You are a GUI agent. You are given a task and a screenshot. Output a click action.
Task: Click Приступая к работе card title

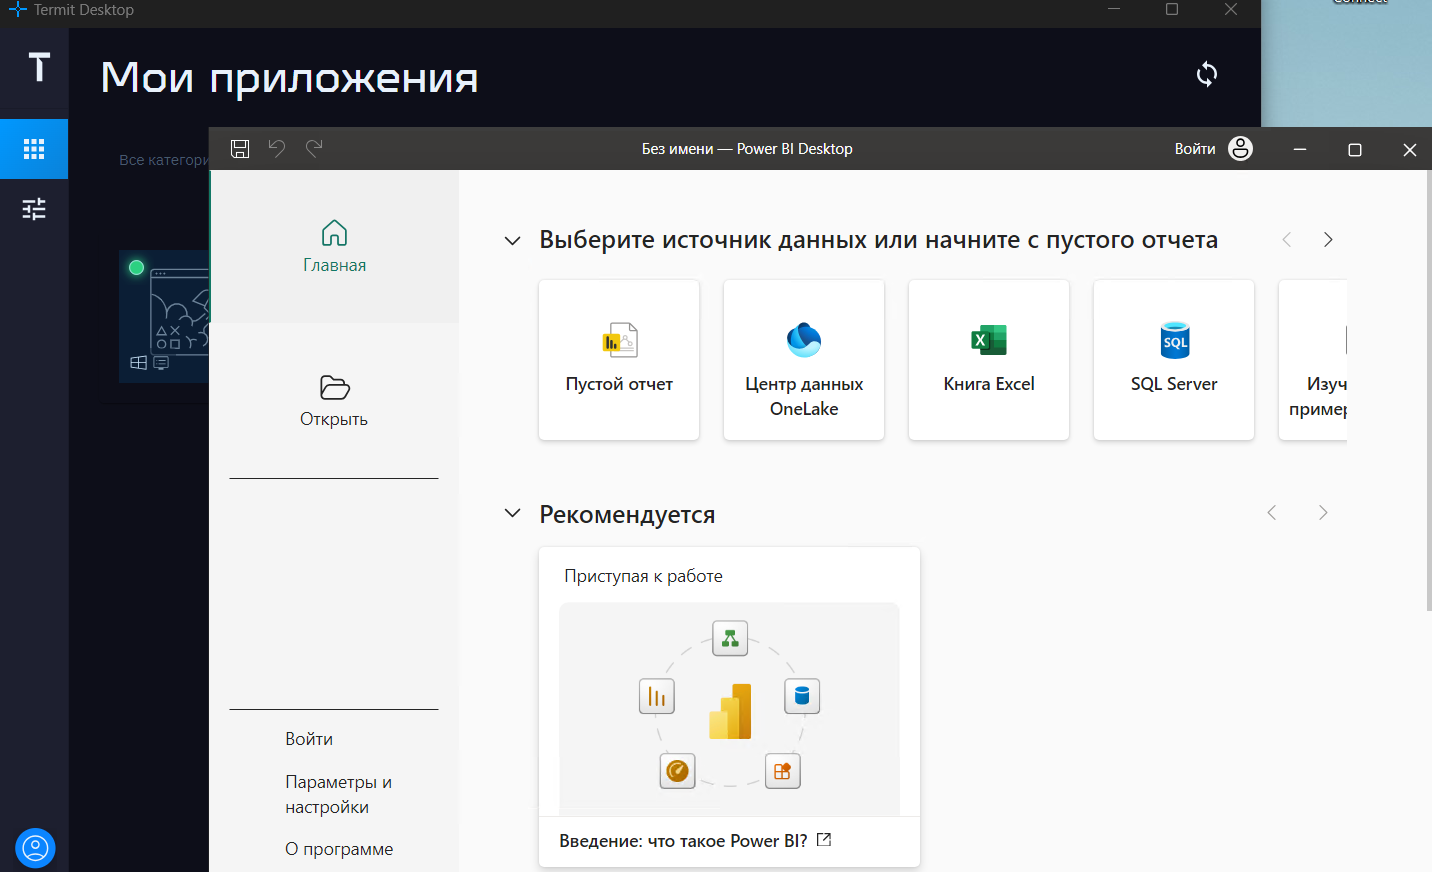pyautogui.click(x=643, y=576)
